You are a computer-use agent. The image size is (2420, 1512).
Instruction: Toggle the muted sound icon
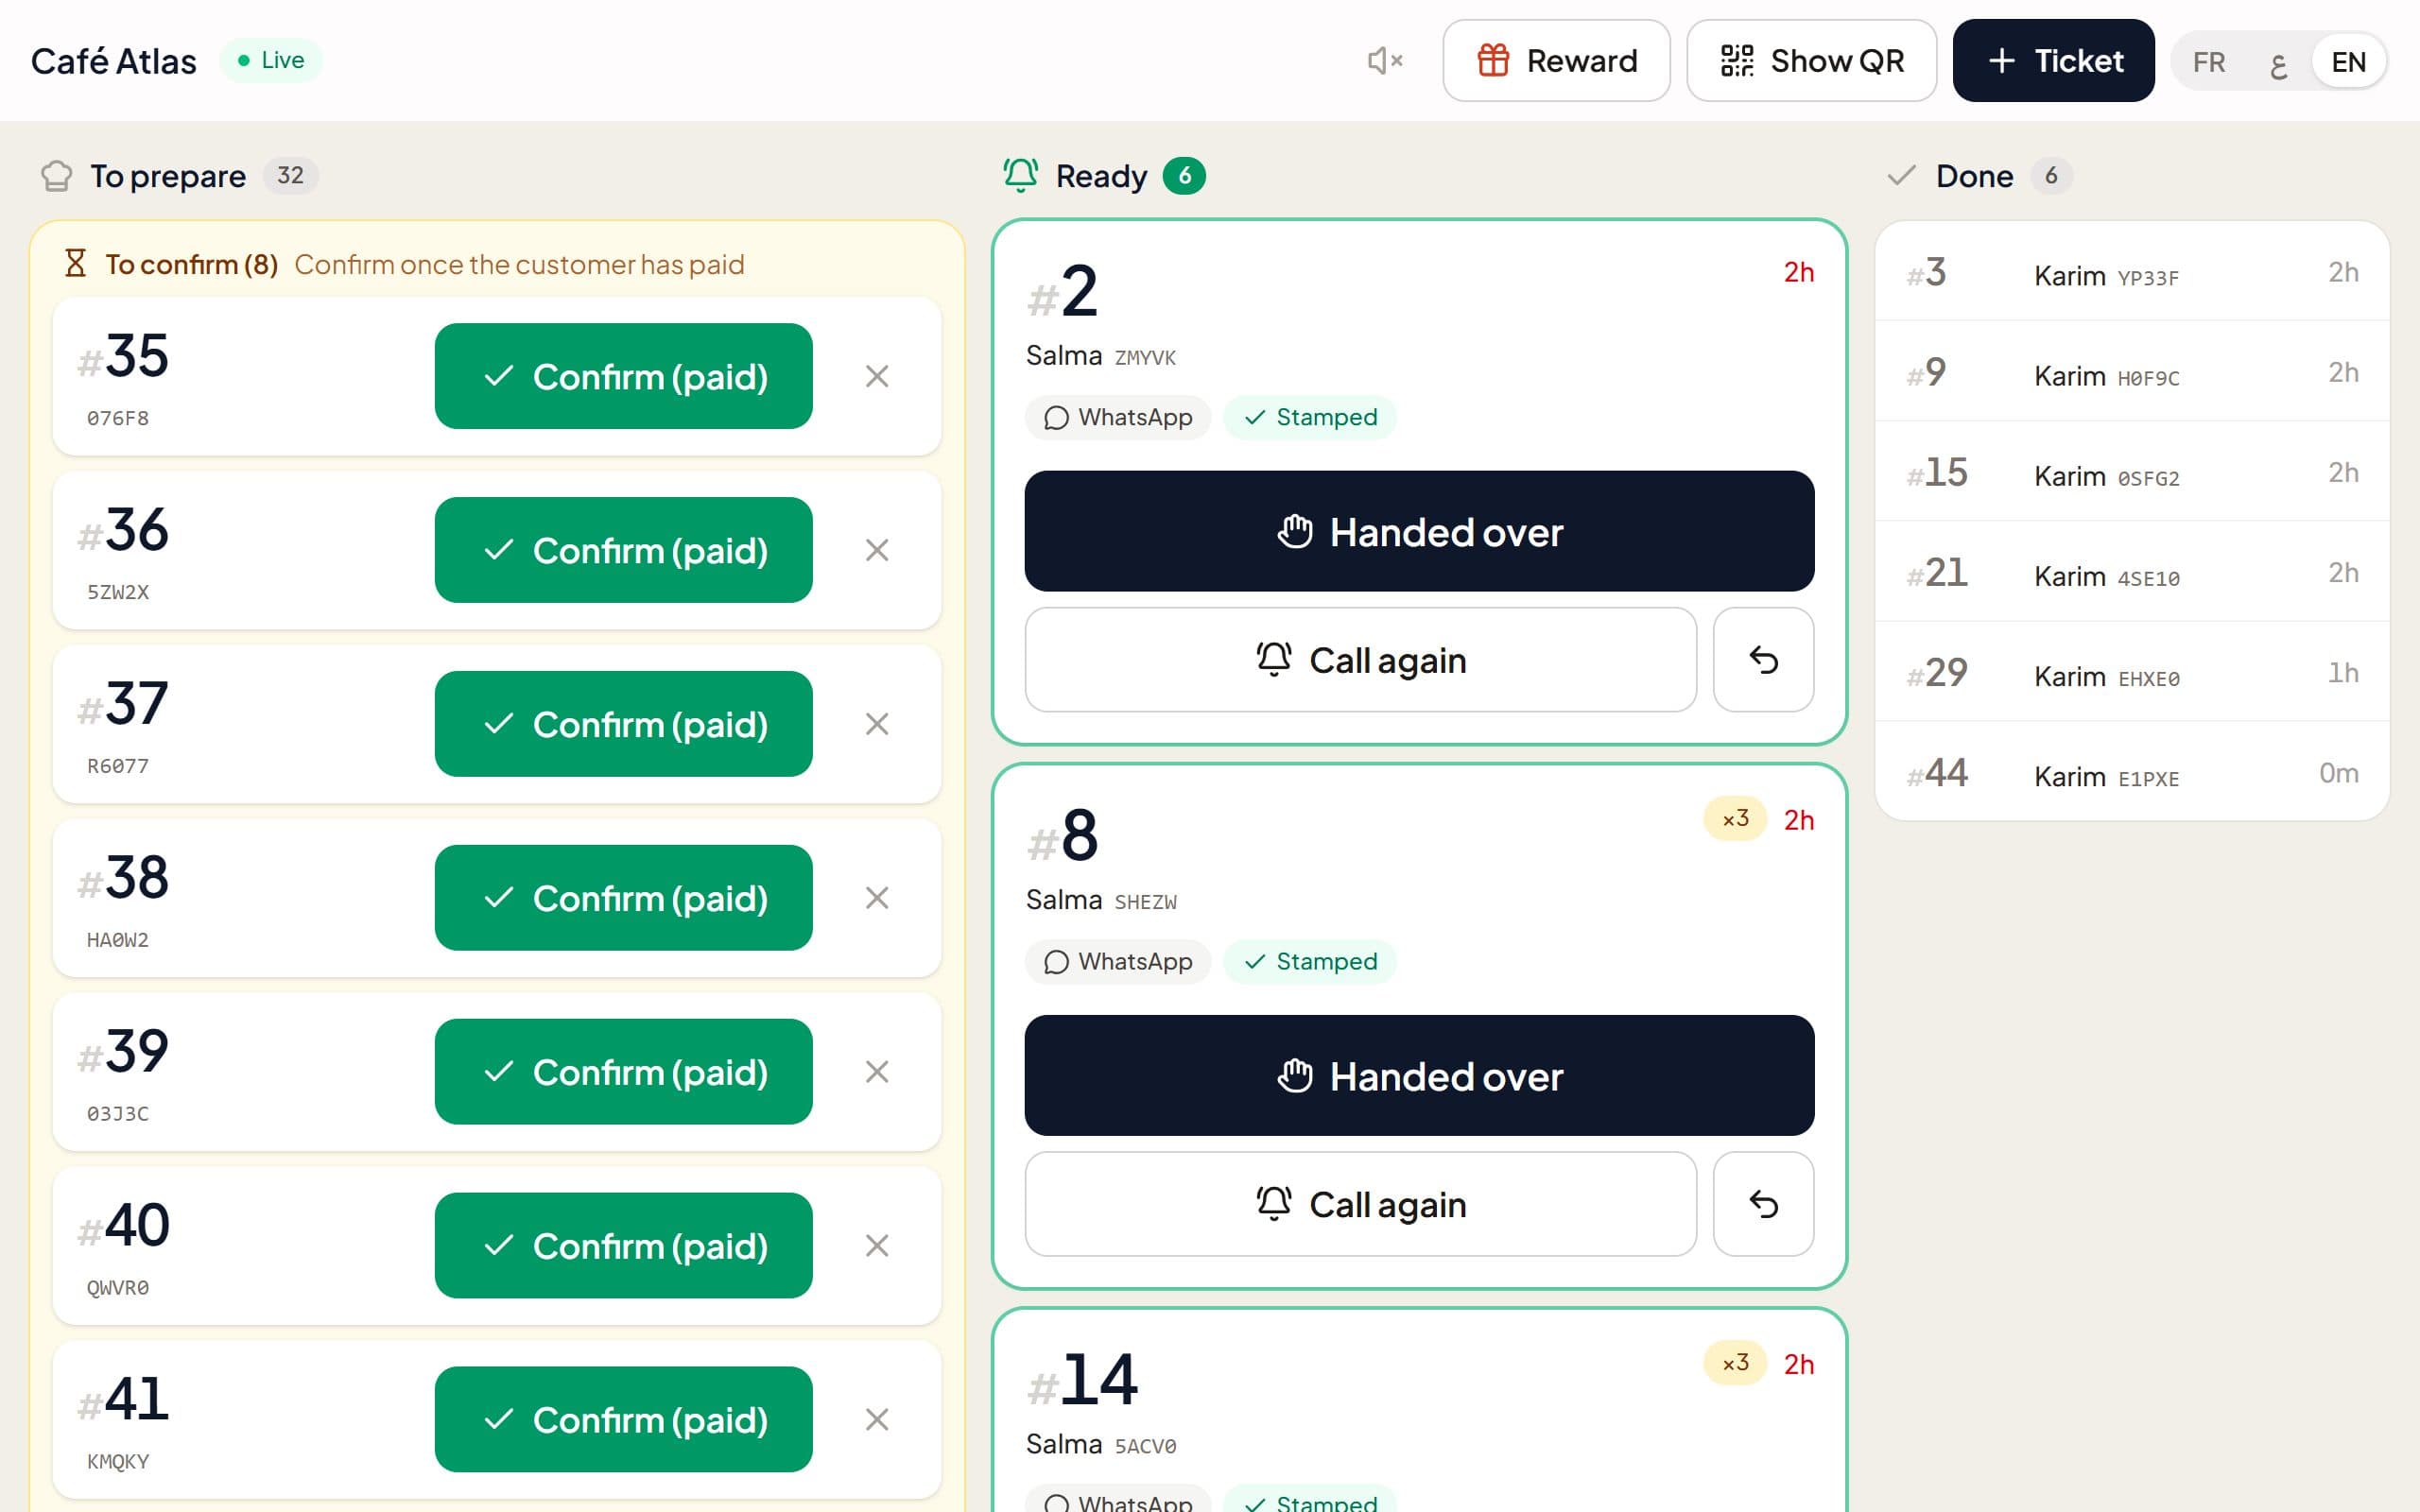coord(1385,60)
